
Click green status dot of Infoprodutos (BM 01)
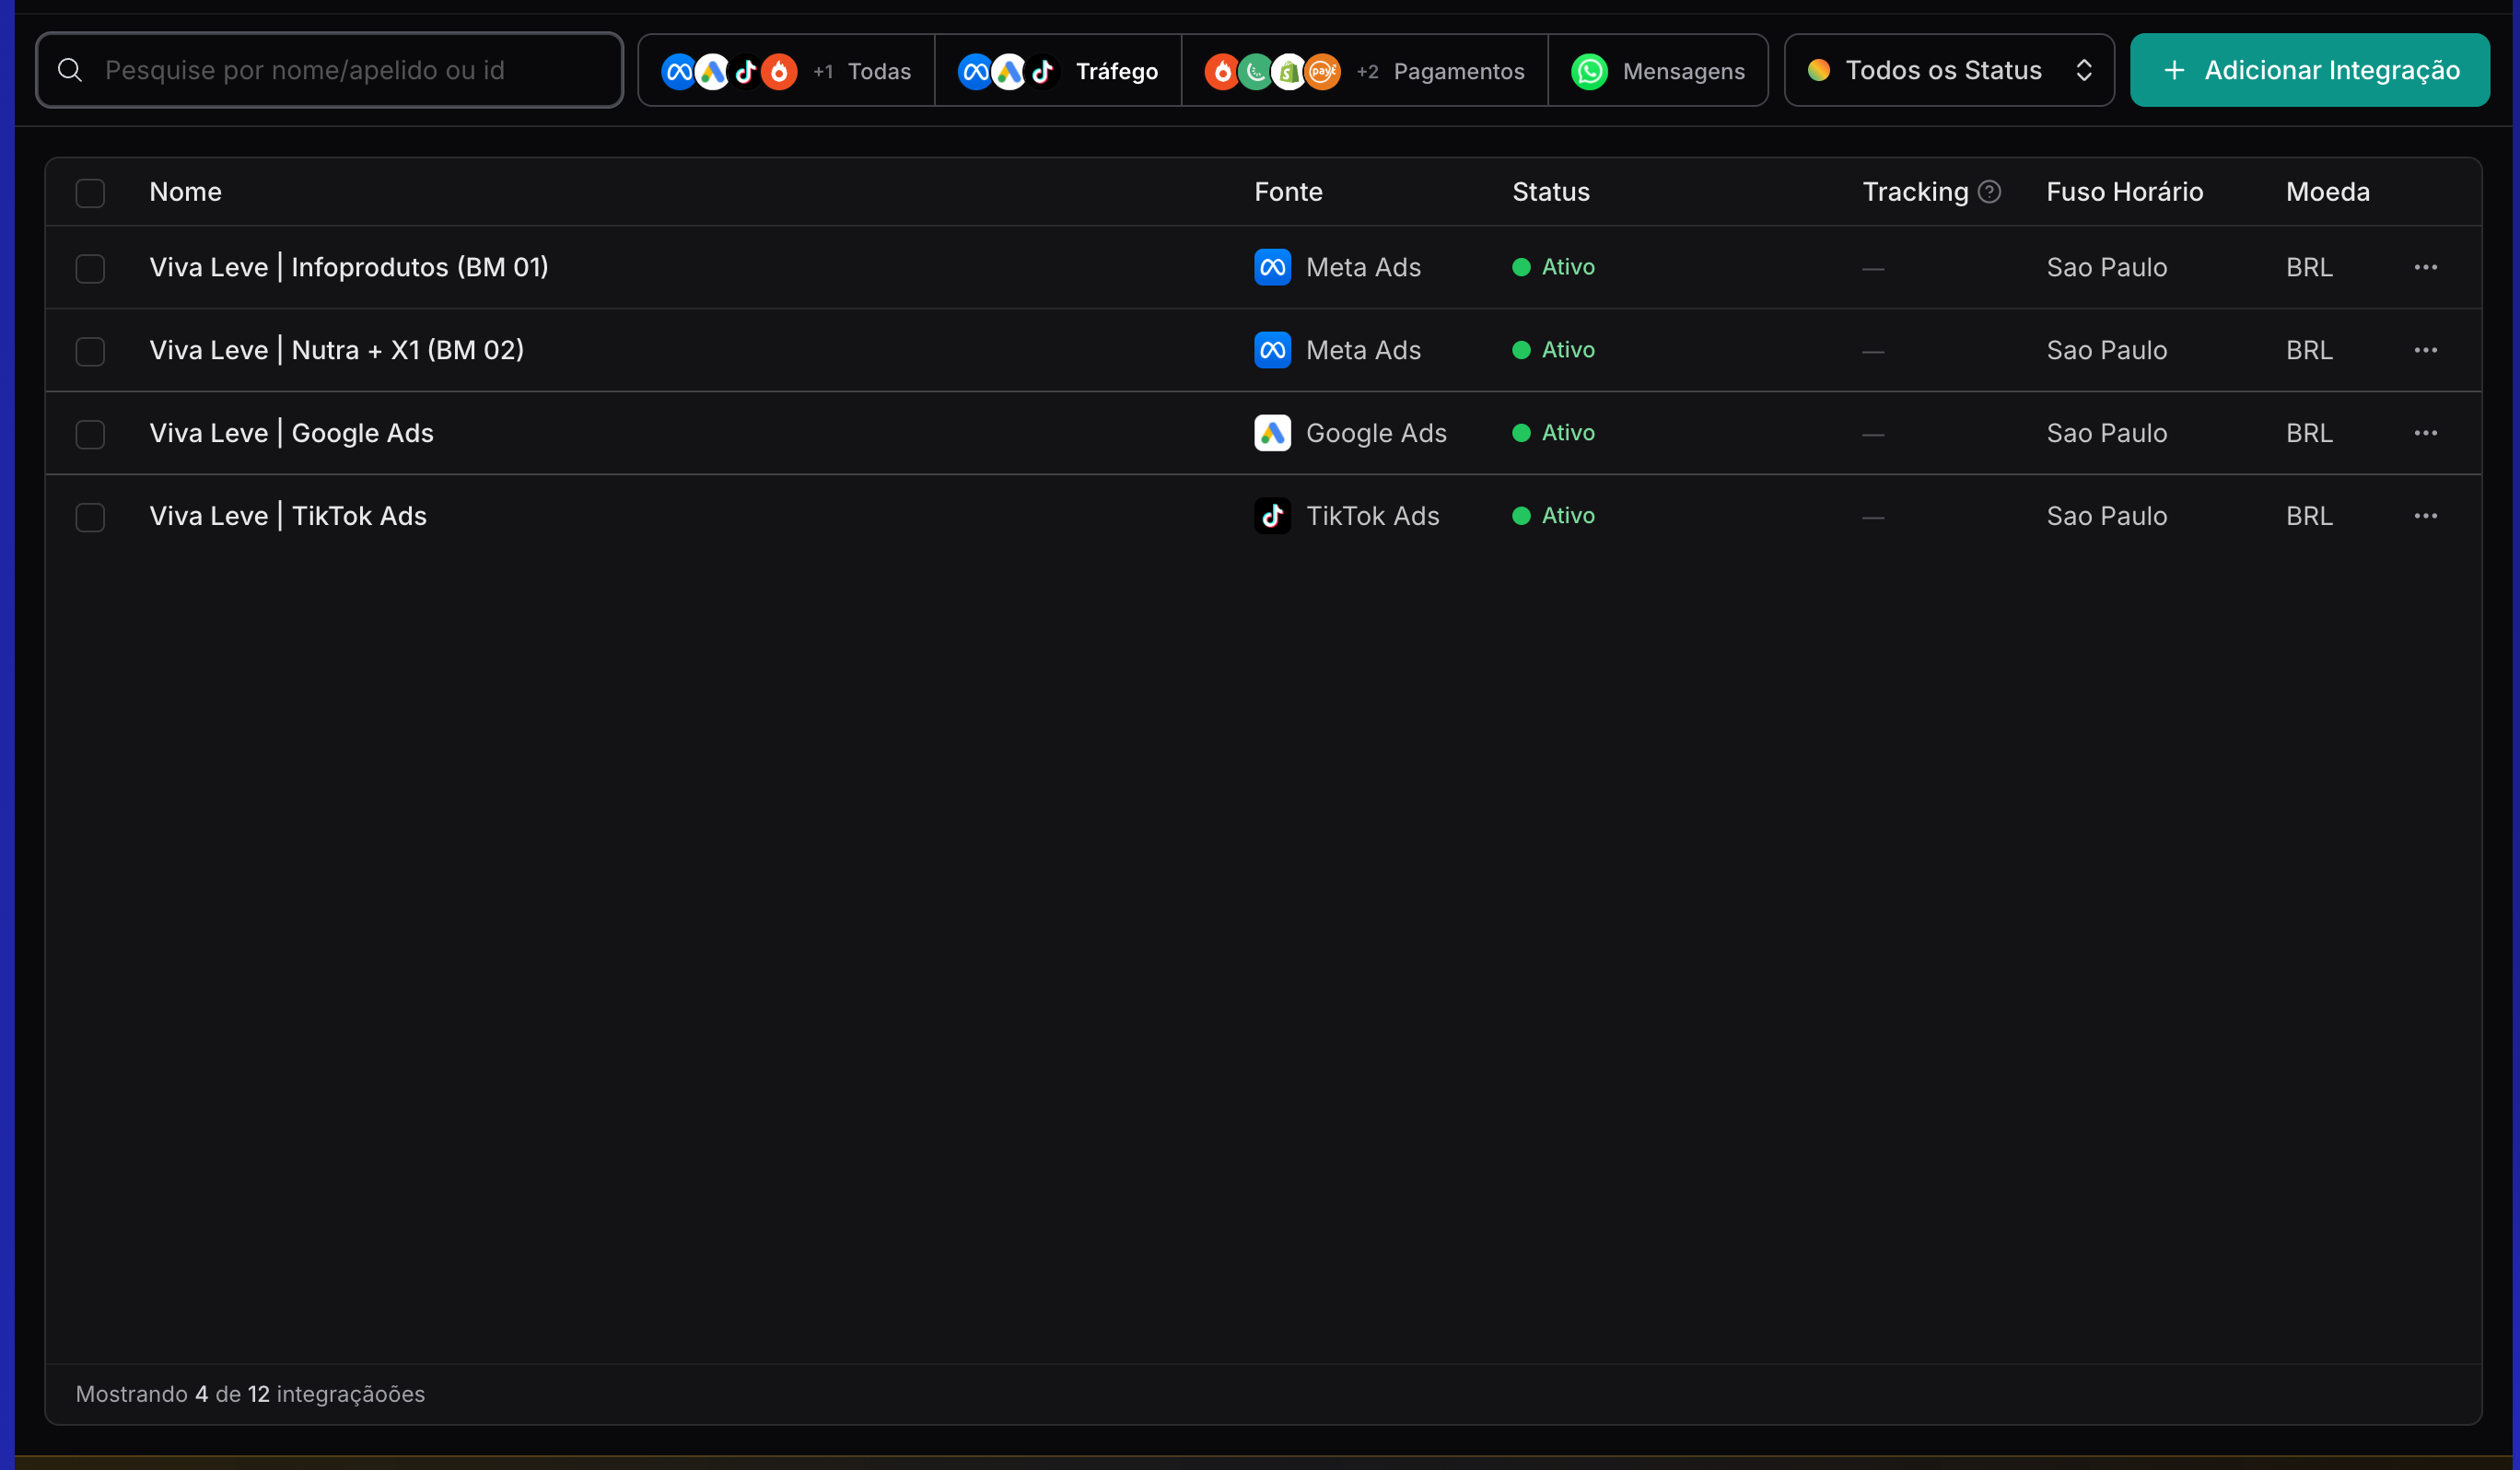[1521, 267]
